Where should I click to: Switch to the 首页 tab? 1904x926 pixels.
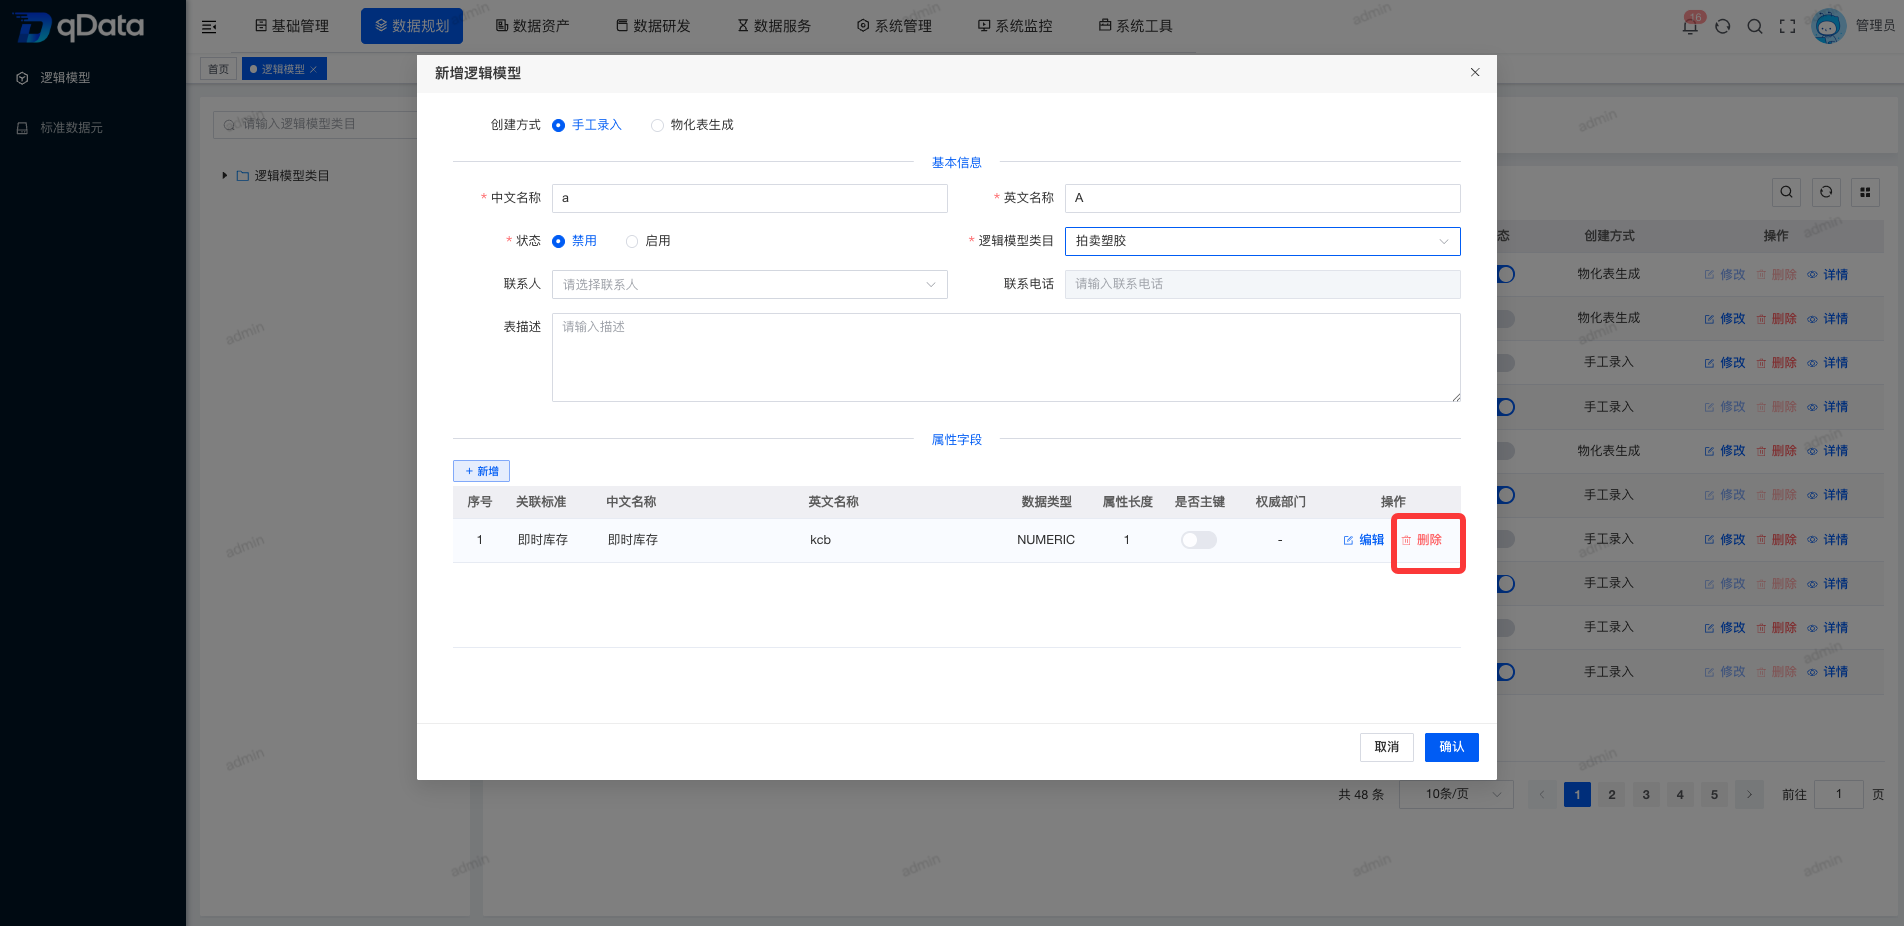(218, 69)
